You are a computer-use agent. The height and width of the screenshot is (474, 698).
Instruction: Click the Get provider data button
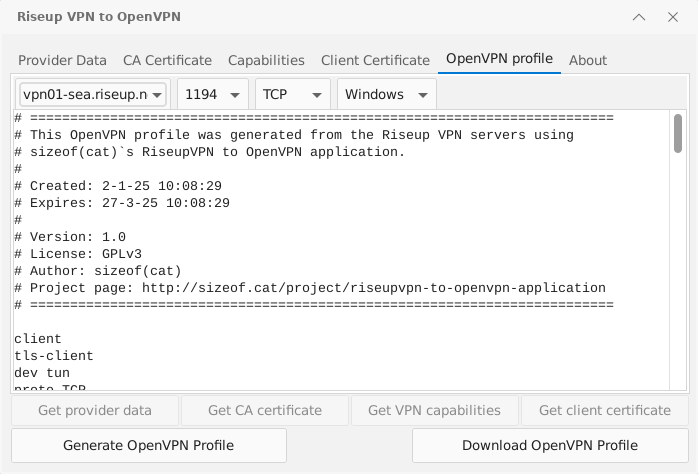click(95, 410)
